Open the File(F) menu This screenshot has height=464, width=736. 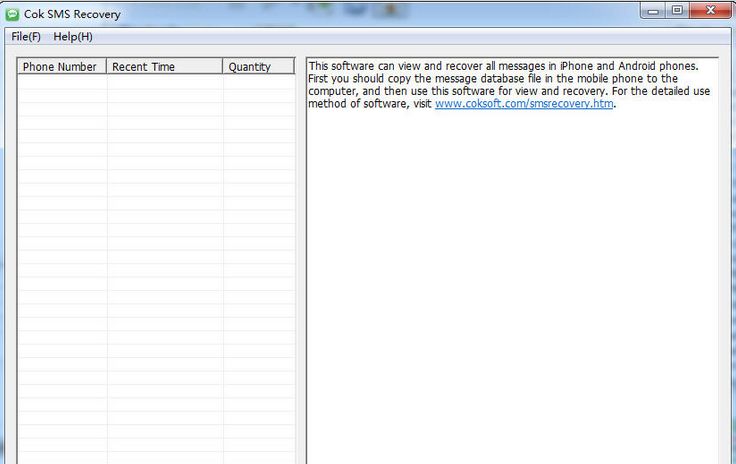[x=26, y=37]
